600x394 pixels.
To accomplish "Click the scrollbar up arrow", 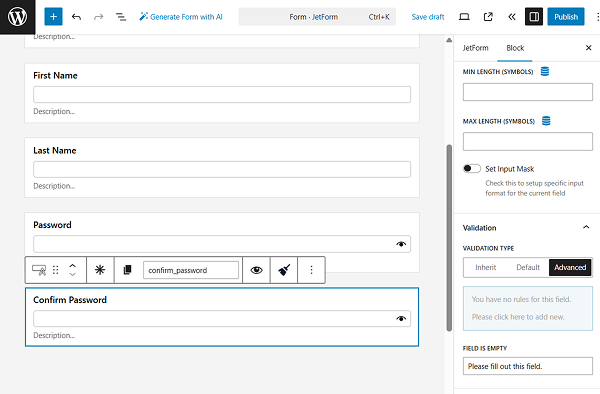I will tap(449, 40).
